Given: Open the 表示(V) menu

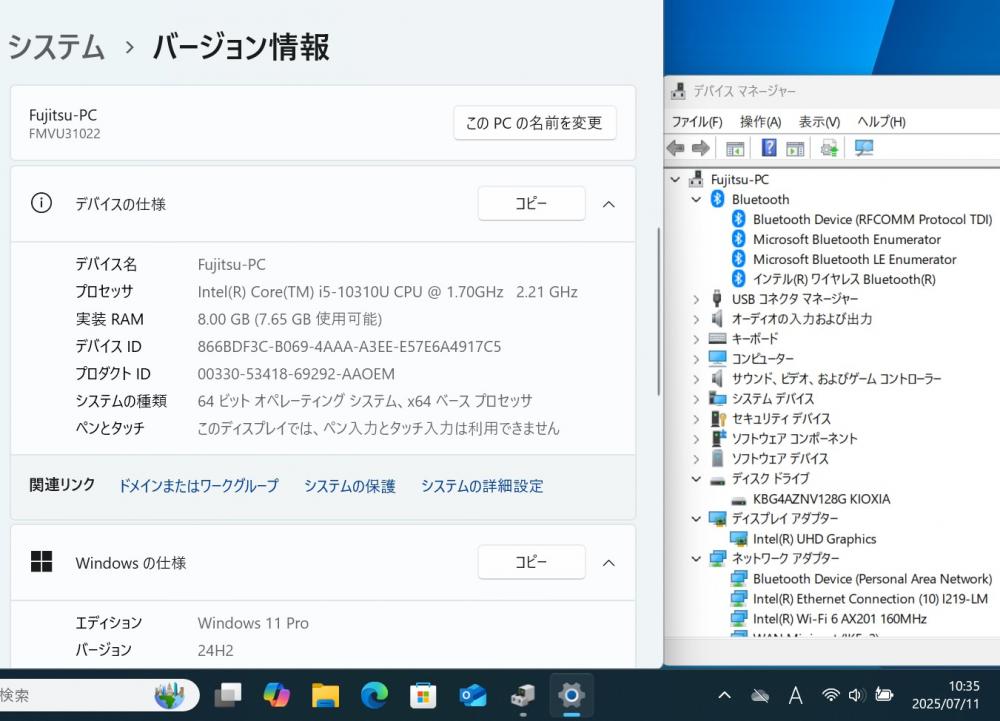Looking at the screenshot, I should (x=820, y=122).
